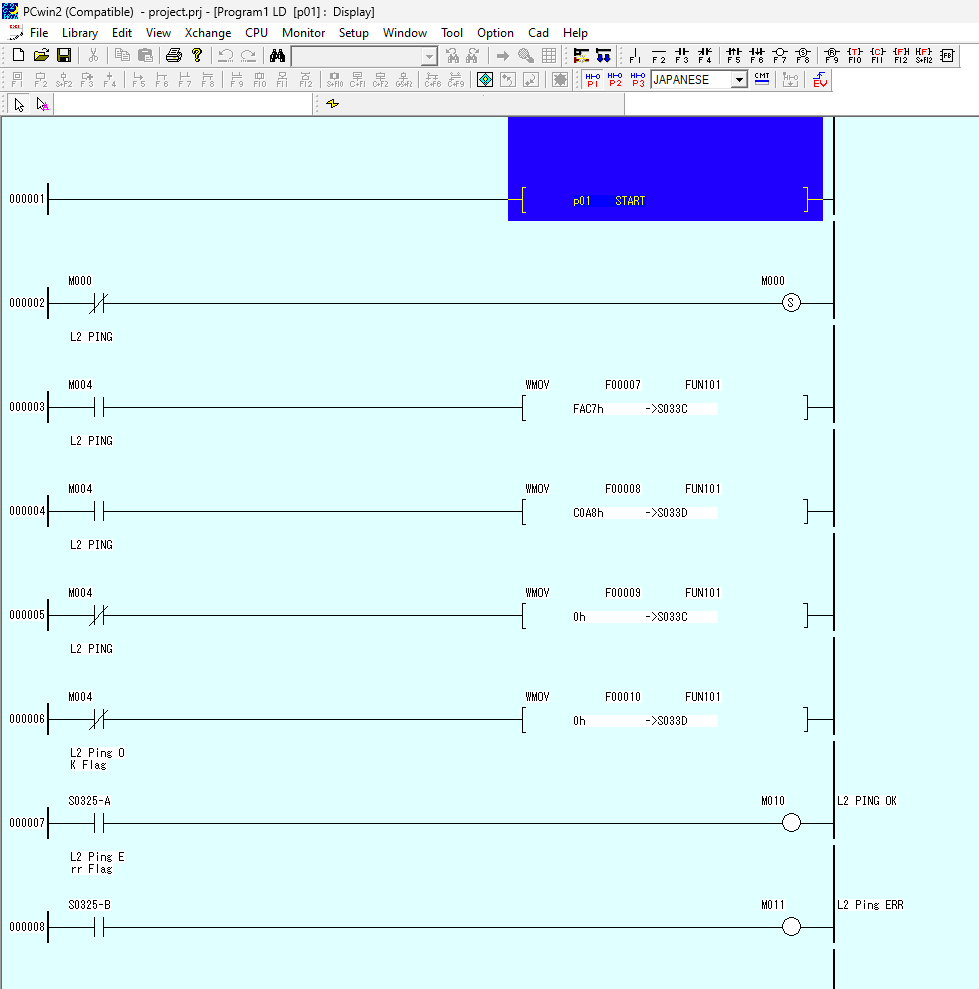Screen dimensions: 979x989
Task: Insert vertical line with F1 tool
Action: coord(635,56)
